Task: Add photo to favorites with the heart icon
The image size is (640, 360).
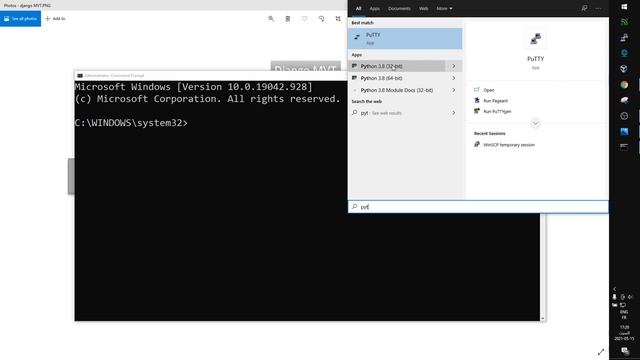Action: [304, 19]
